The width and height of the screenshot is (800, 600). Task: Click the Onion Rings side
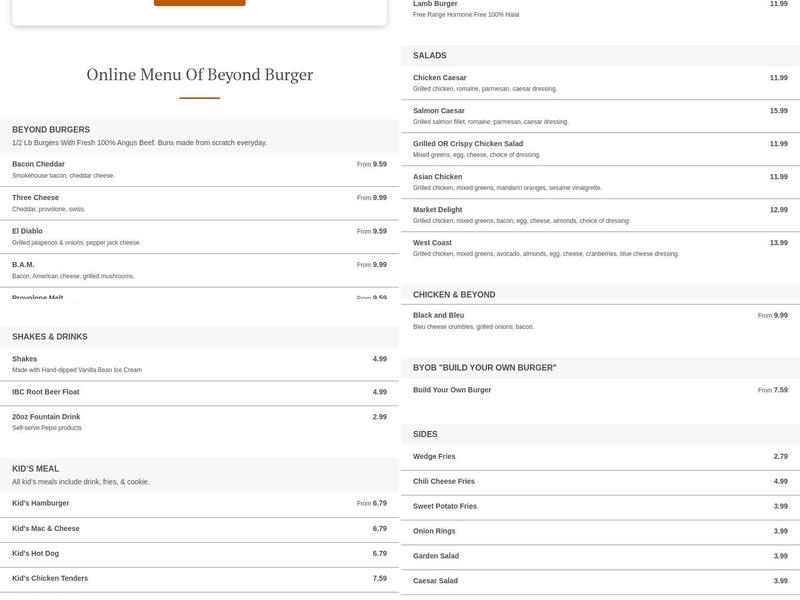[601, 531]
